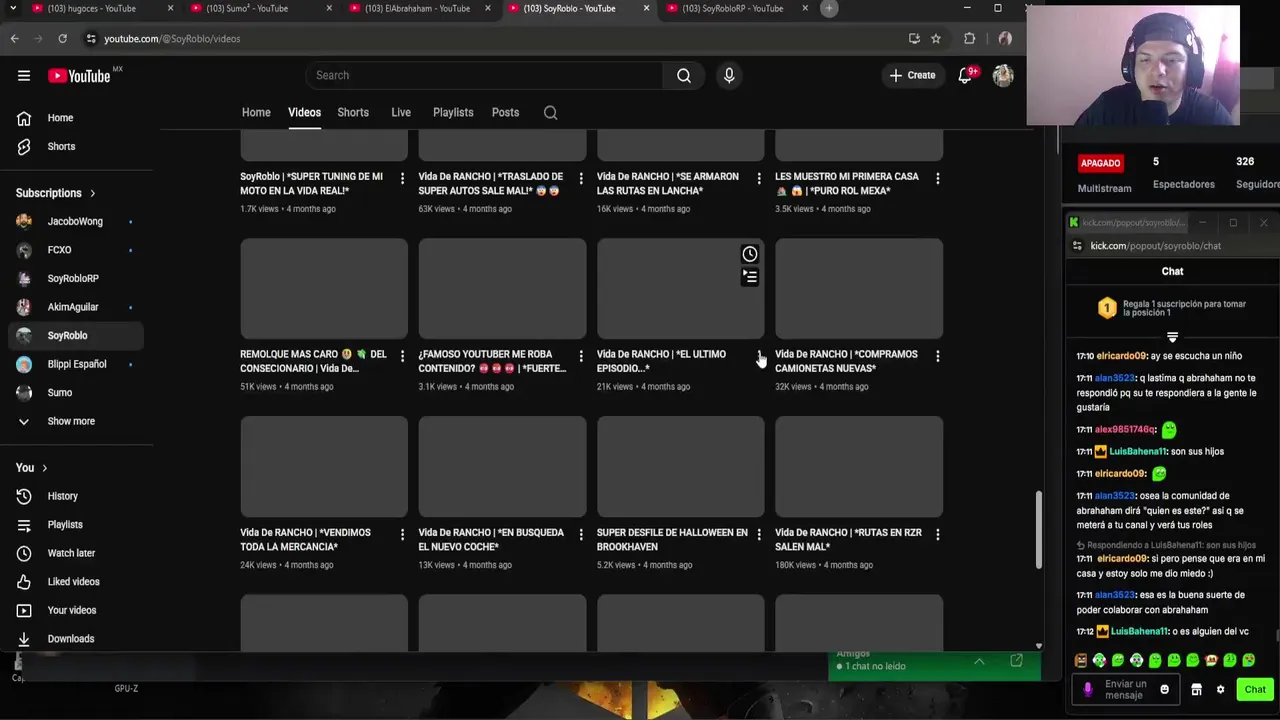Open Kick chat settings gear
Screen dimensions: 1280x720
[x=1220, y=689]
